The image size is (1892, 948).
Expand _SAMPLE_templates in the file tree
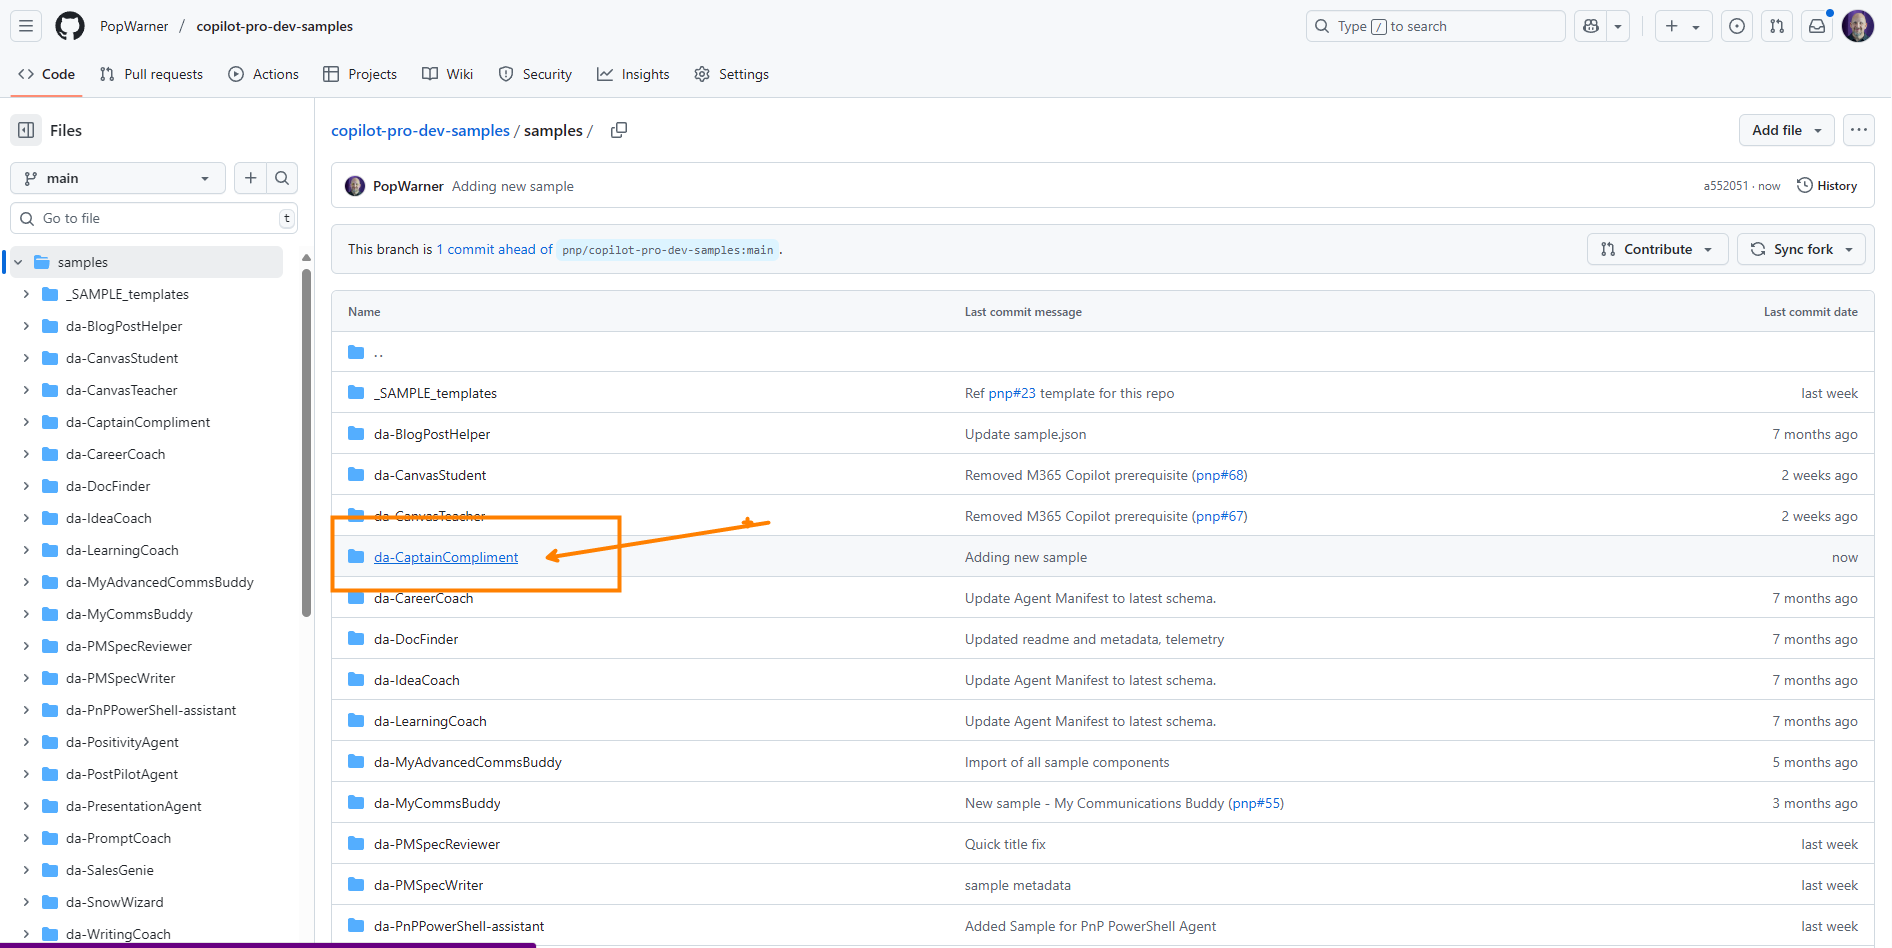pyautogui.click(x=26, y=294)
